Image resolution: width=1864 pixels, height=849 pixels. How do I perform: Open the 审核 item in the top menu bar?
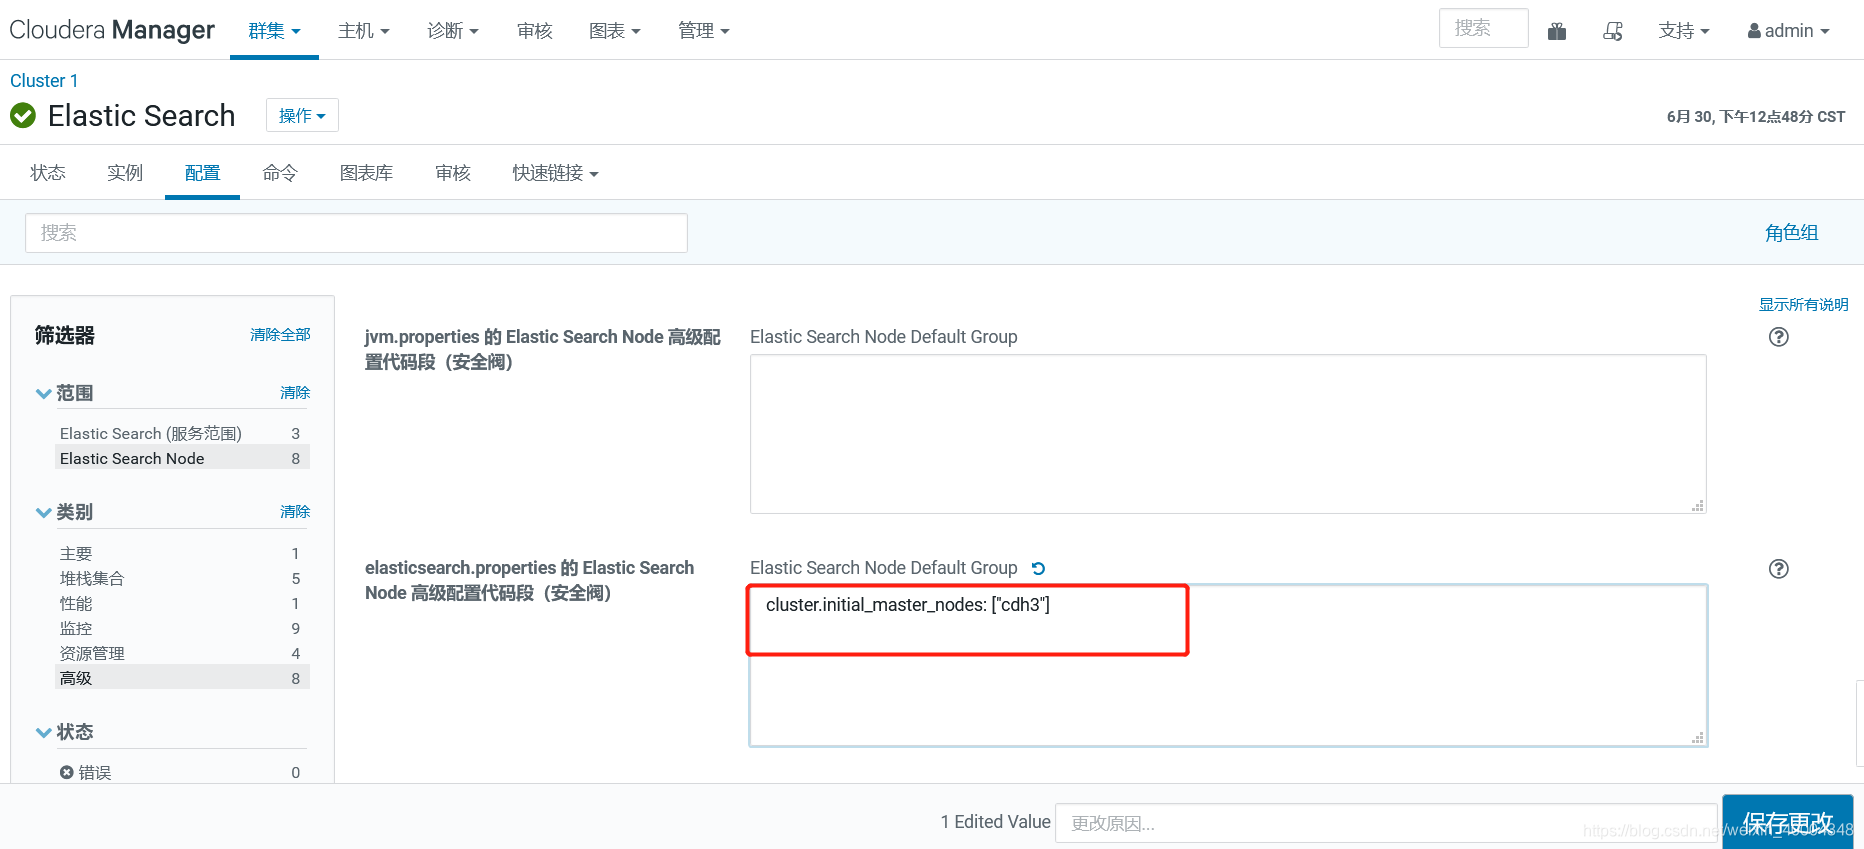[535, 31]
